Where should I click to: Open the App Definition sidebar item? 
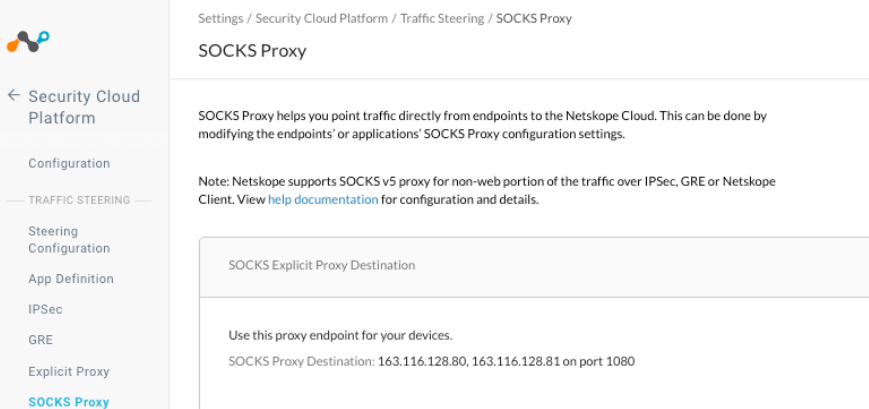click(71, 279)
